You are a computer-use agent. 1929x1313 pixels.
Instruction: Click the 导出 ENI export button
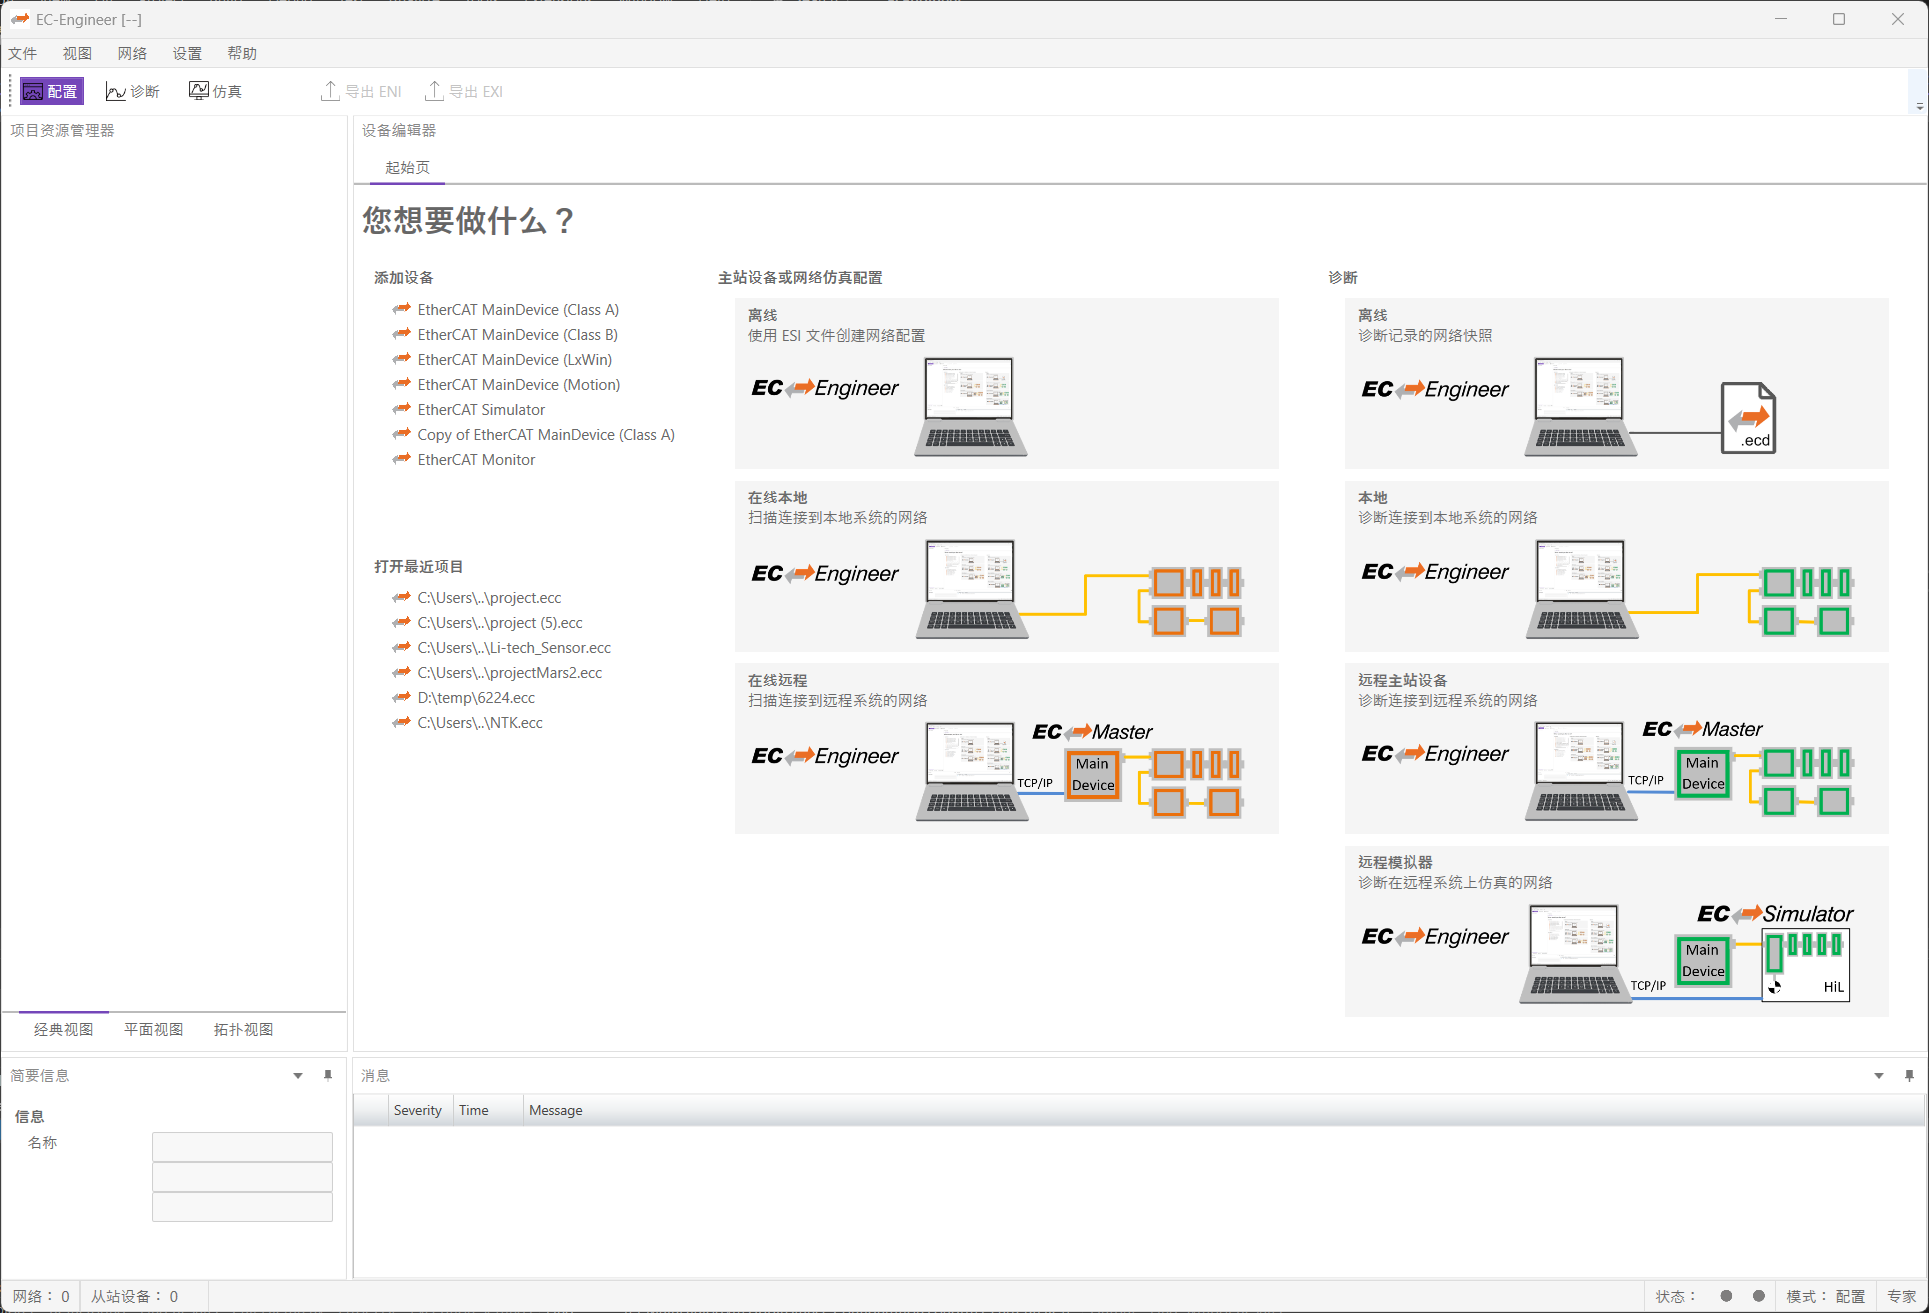point(361,91)
